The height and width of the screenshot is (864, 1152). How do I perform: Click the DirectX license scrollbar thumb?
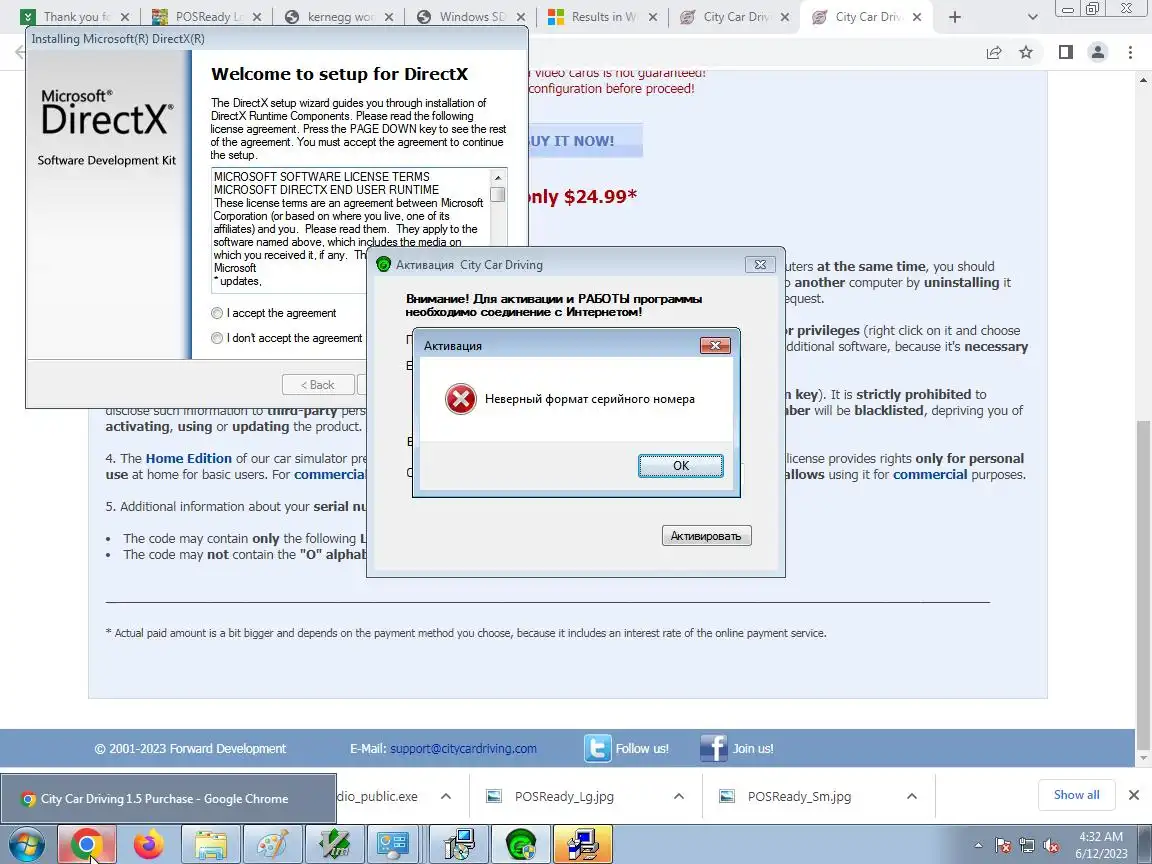pos(498,195)
